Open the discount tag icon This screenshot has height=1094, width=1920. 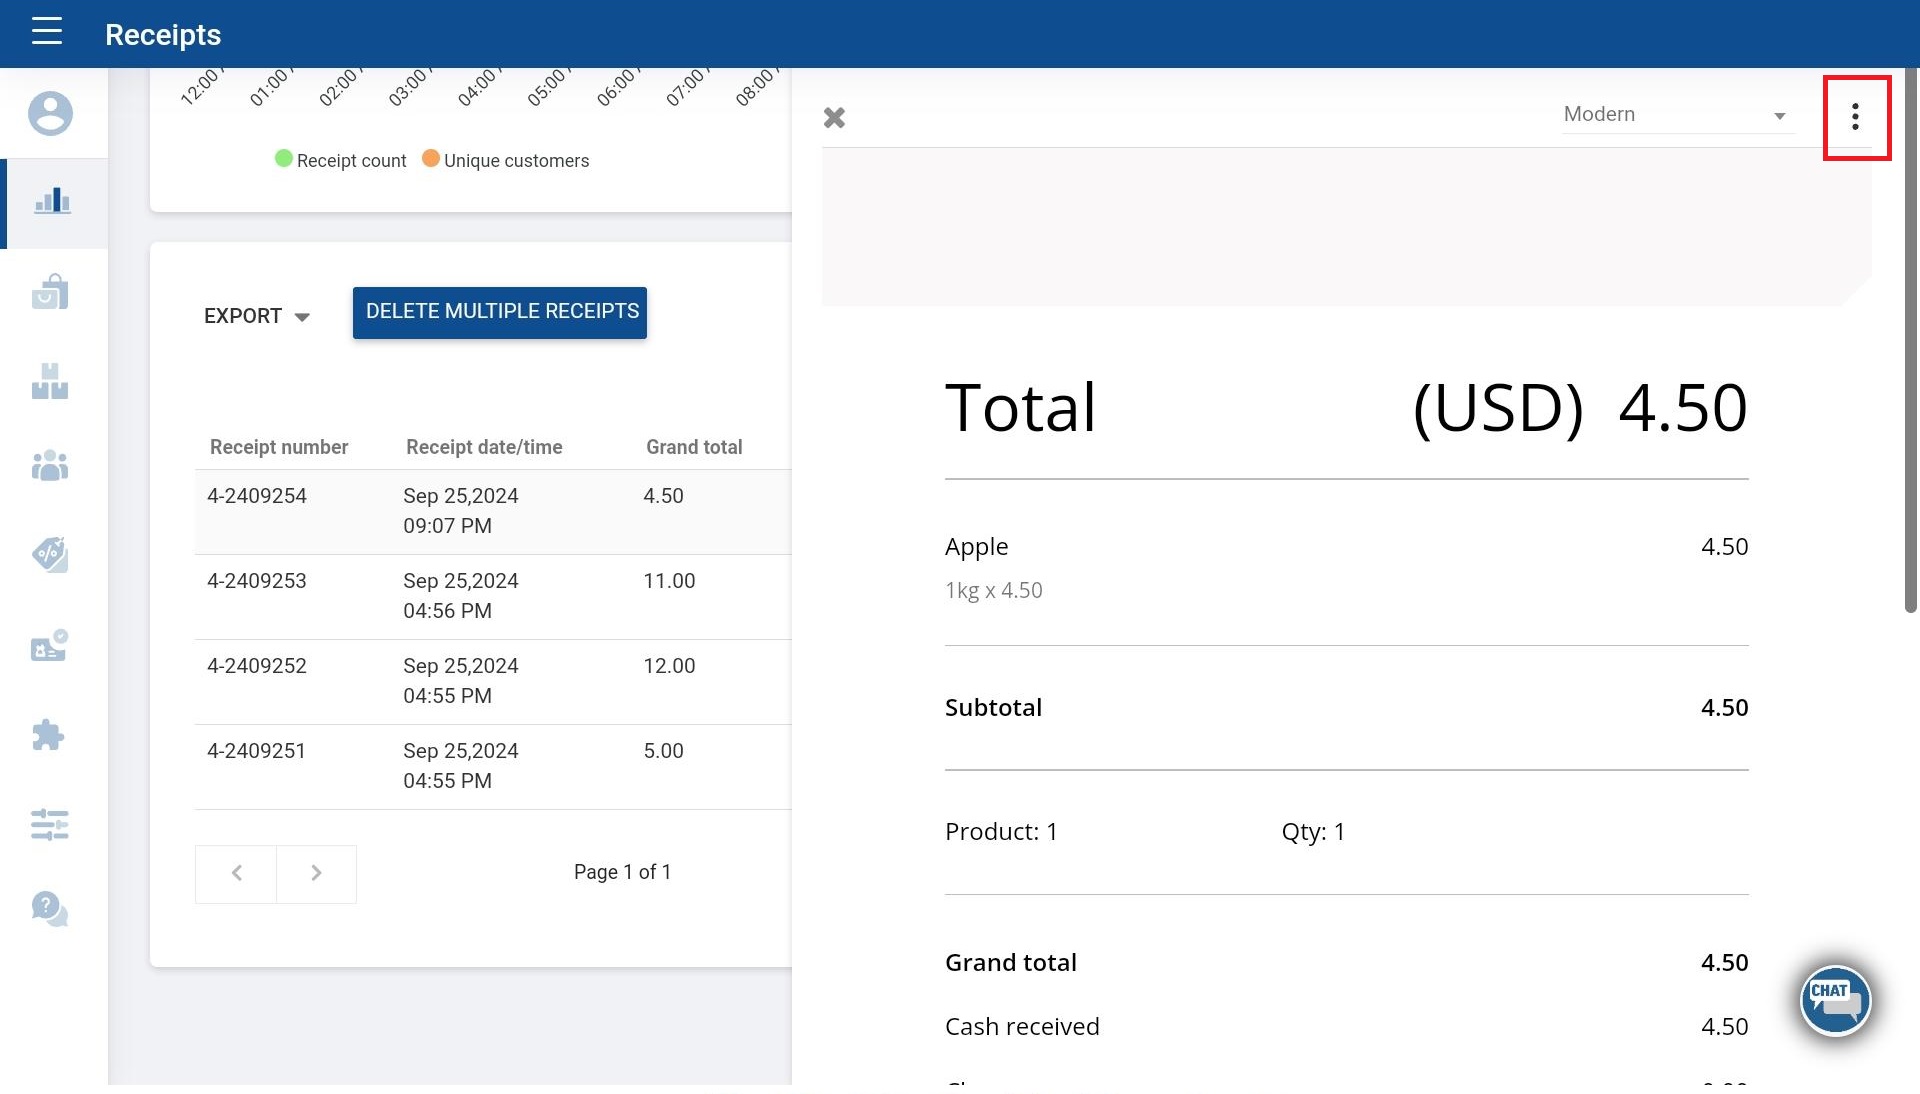(50, 554)
